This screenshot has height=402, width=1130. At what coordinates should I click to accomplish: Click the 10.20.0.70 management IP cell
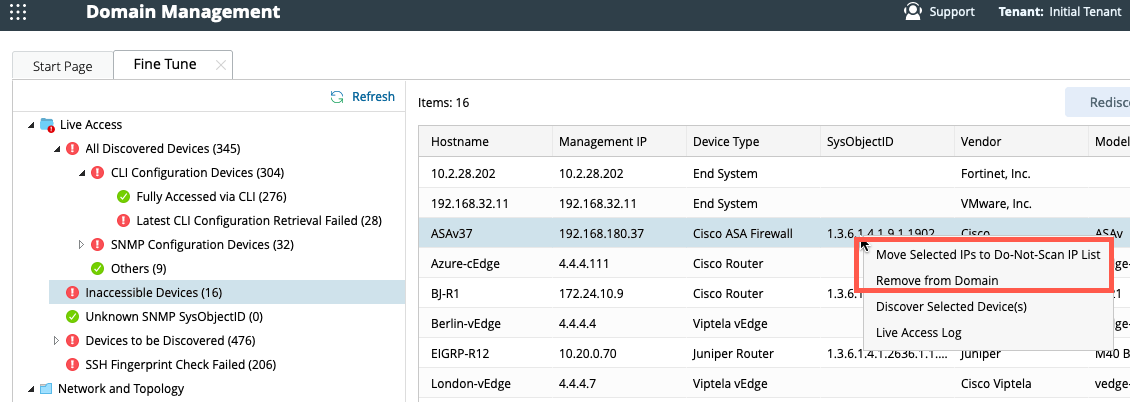(586, 354)
